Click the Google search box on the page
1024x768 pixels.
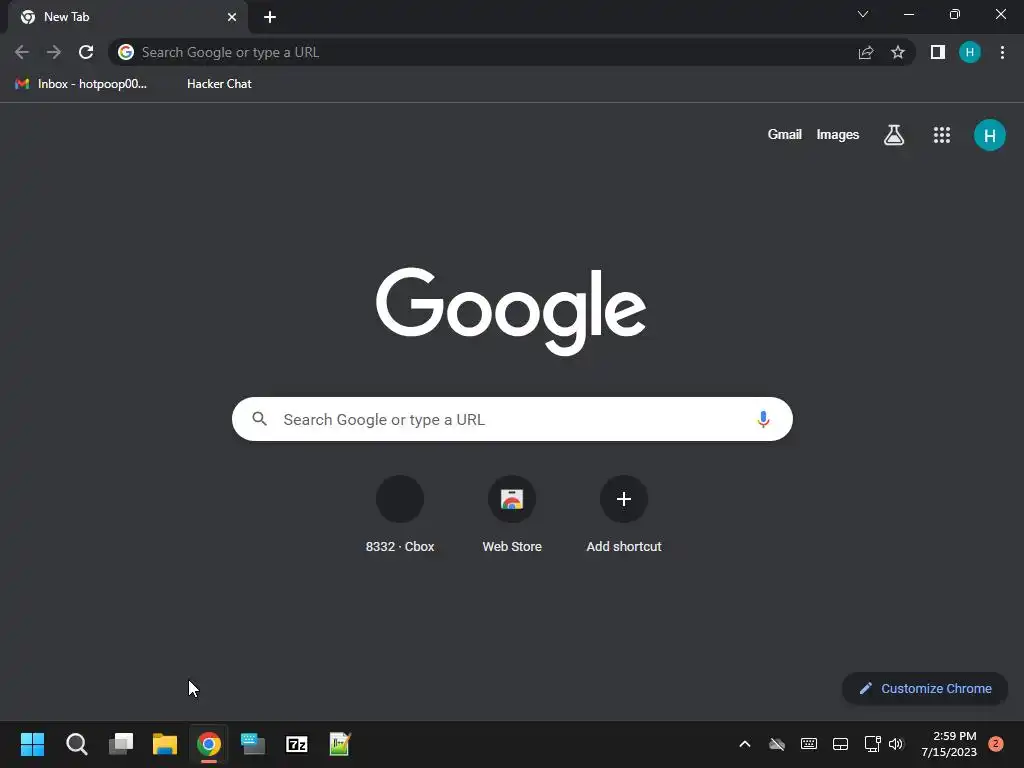coord(512,419)
